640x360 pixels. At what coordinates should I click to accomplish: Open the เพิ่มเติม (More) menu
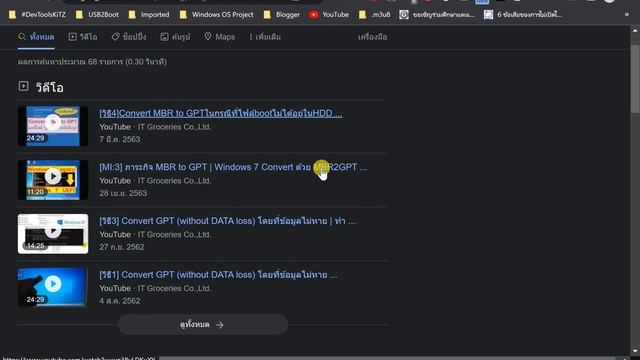(x=265, y=37)
